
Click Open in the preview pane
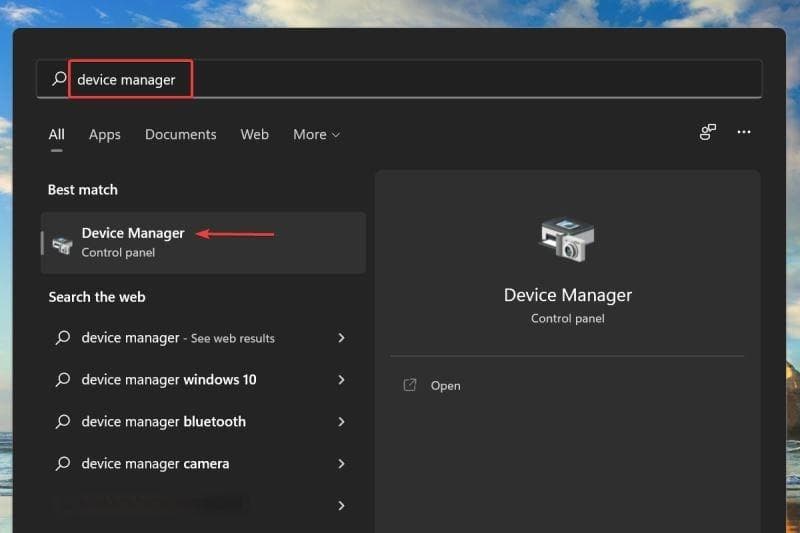[x=445, y=386]
